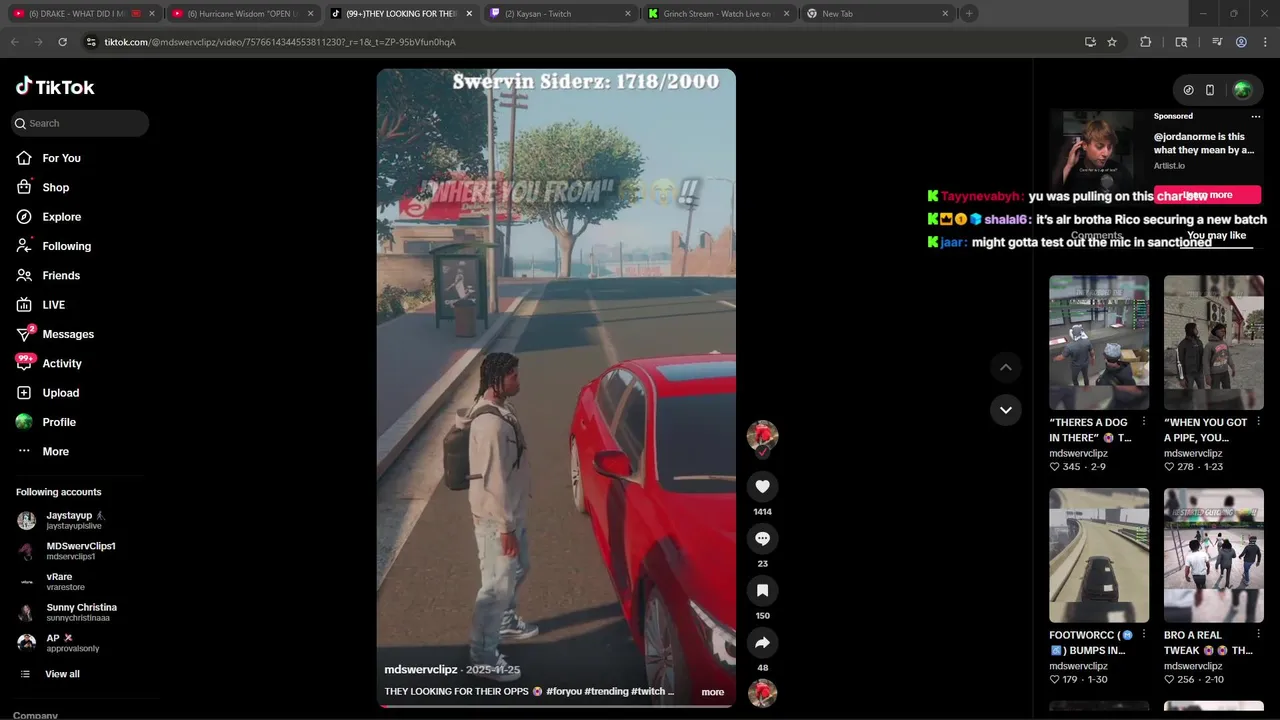
Task: Expand caption with the more button
Action: coord(713,692)
